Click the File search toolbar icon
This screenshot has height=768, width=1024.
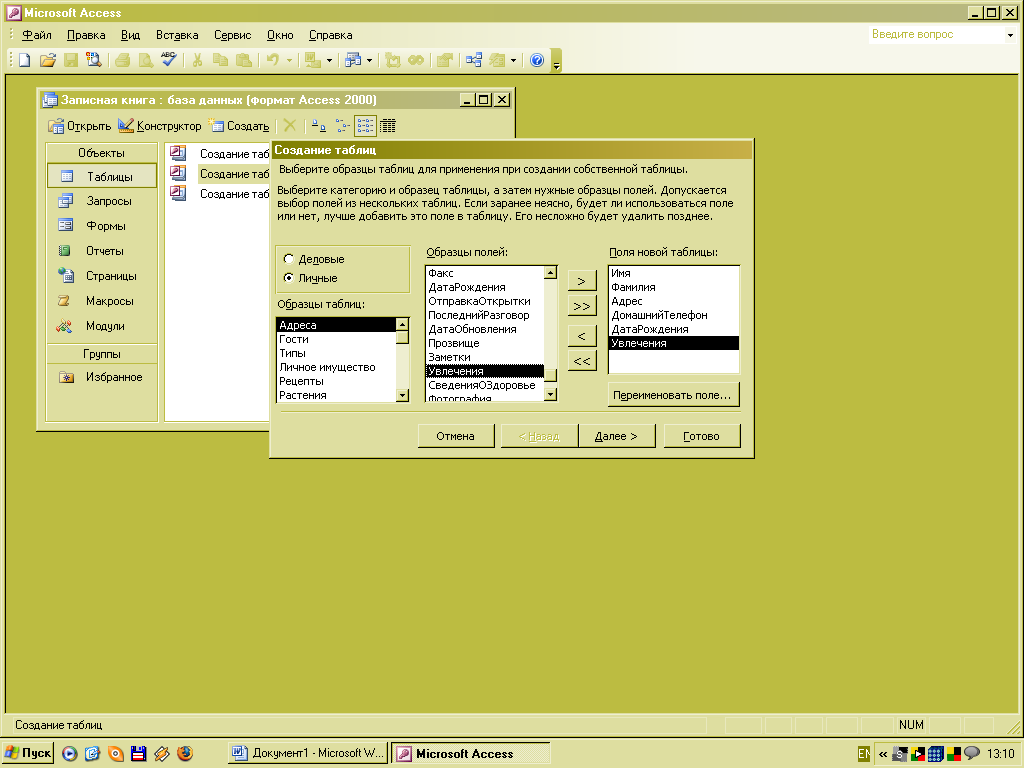[93, 60]
